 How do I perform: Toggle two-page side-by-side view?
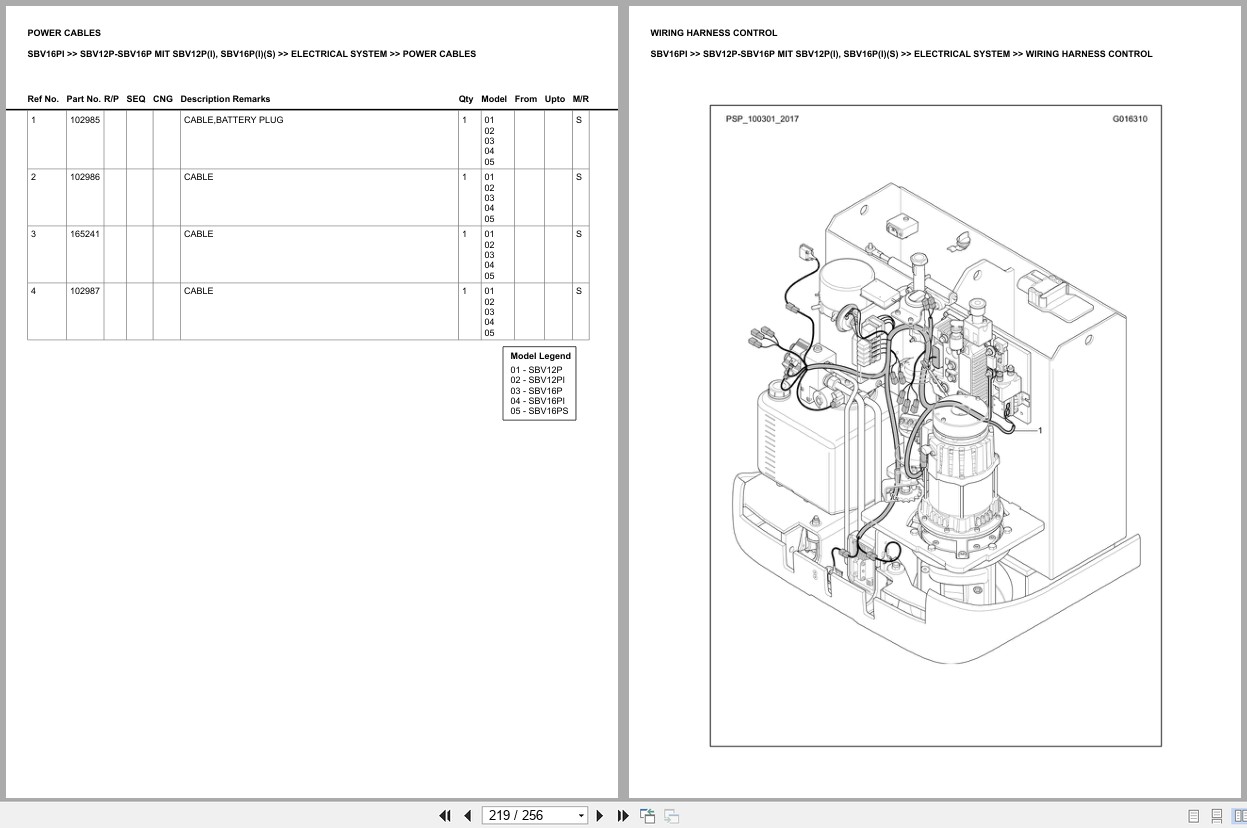click(1239, 815)
